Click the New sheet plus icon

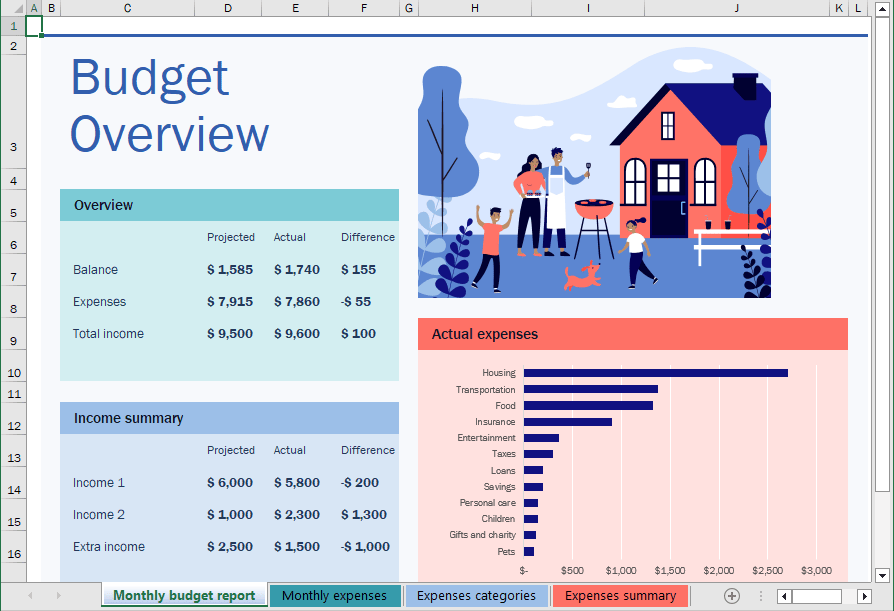[732, 596]
